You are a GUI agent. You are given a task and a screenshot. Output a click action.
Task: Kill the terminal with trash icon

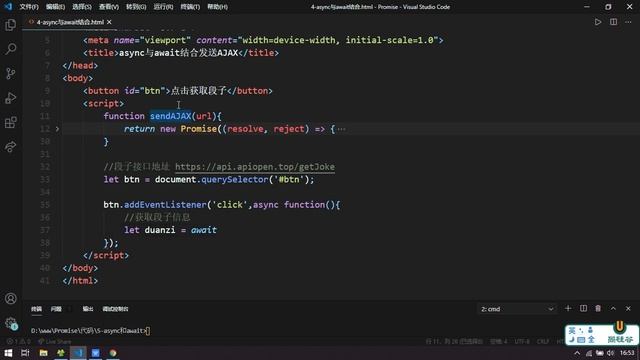(x=598, y=309)
